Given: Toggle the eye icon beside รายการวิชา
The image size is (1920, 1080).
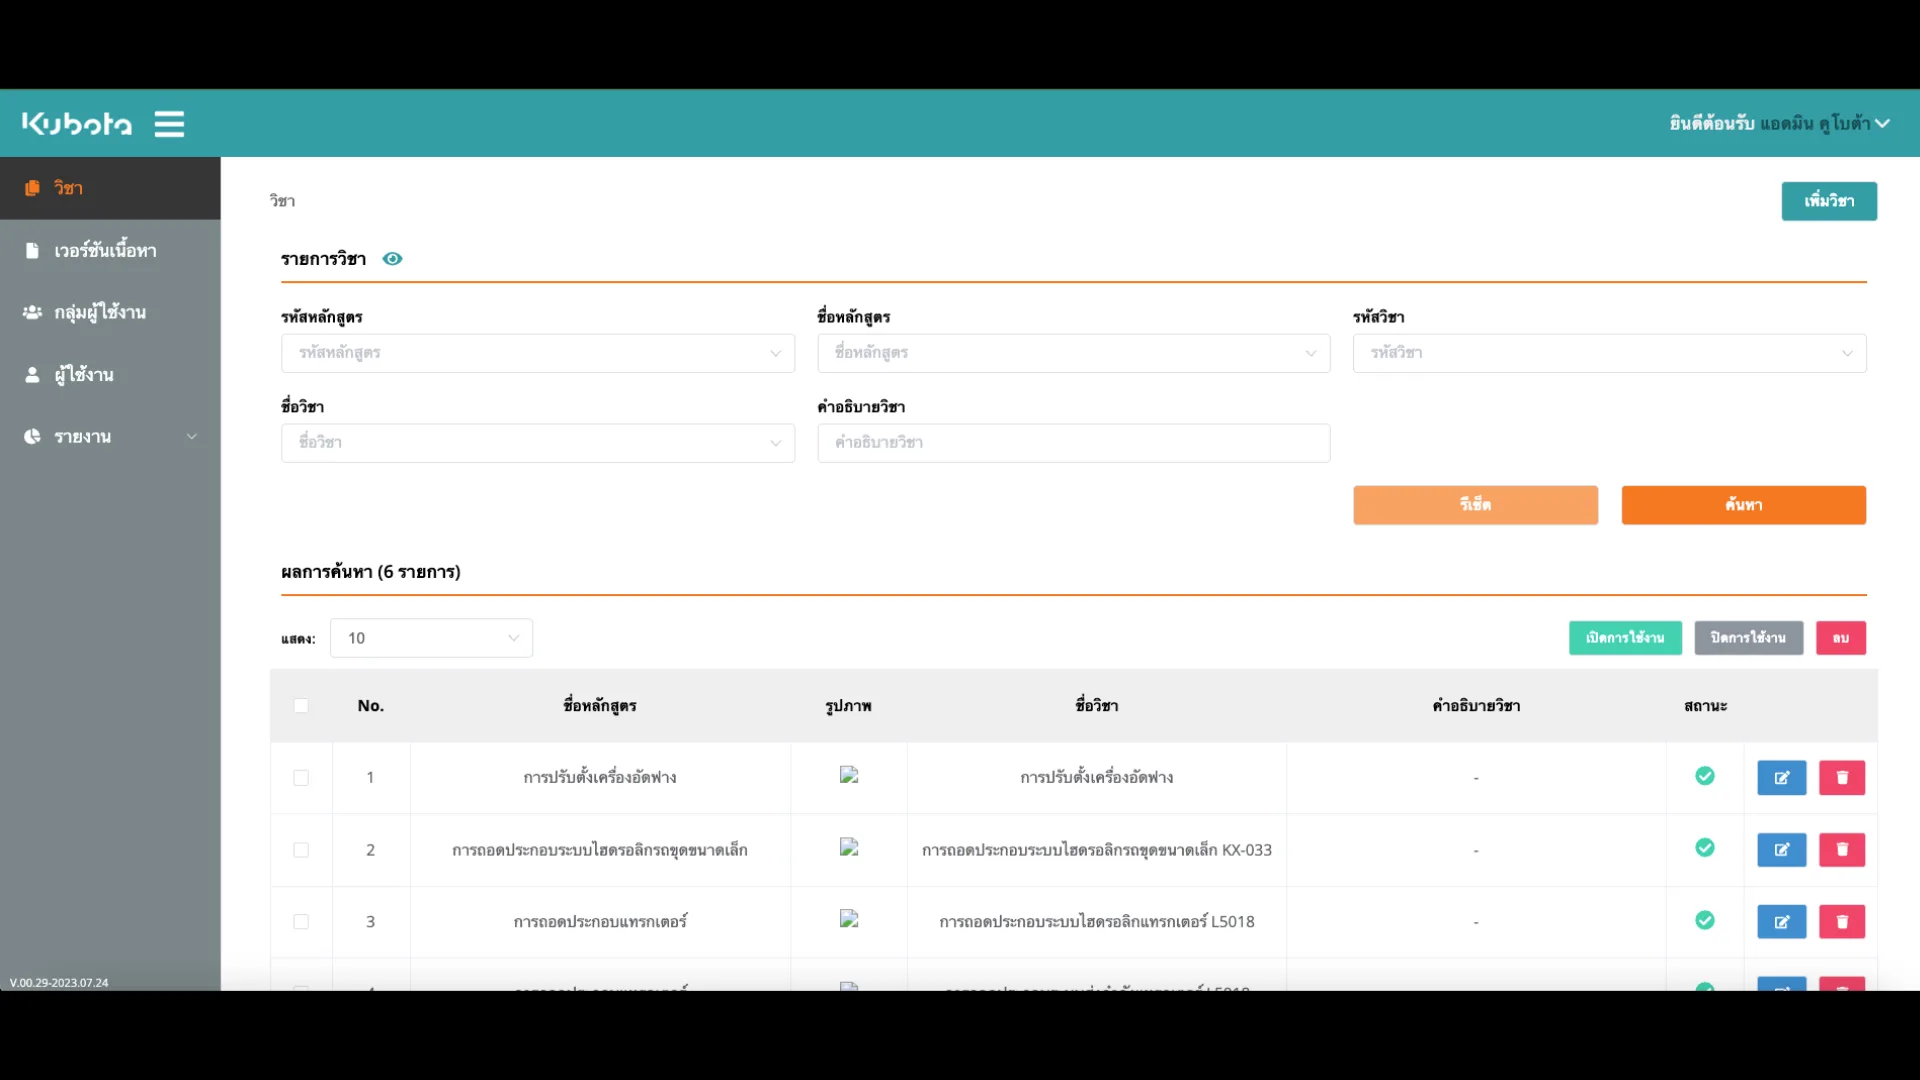Looking at the screenshot, I should pos(392,259).
